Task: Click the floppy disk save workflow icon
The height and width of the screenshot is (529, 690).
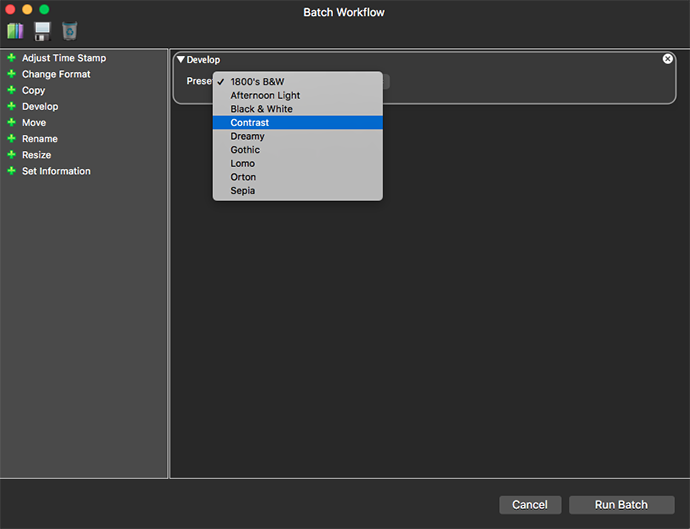Action: point(42,31)
